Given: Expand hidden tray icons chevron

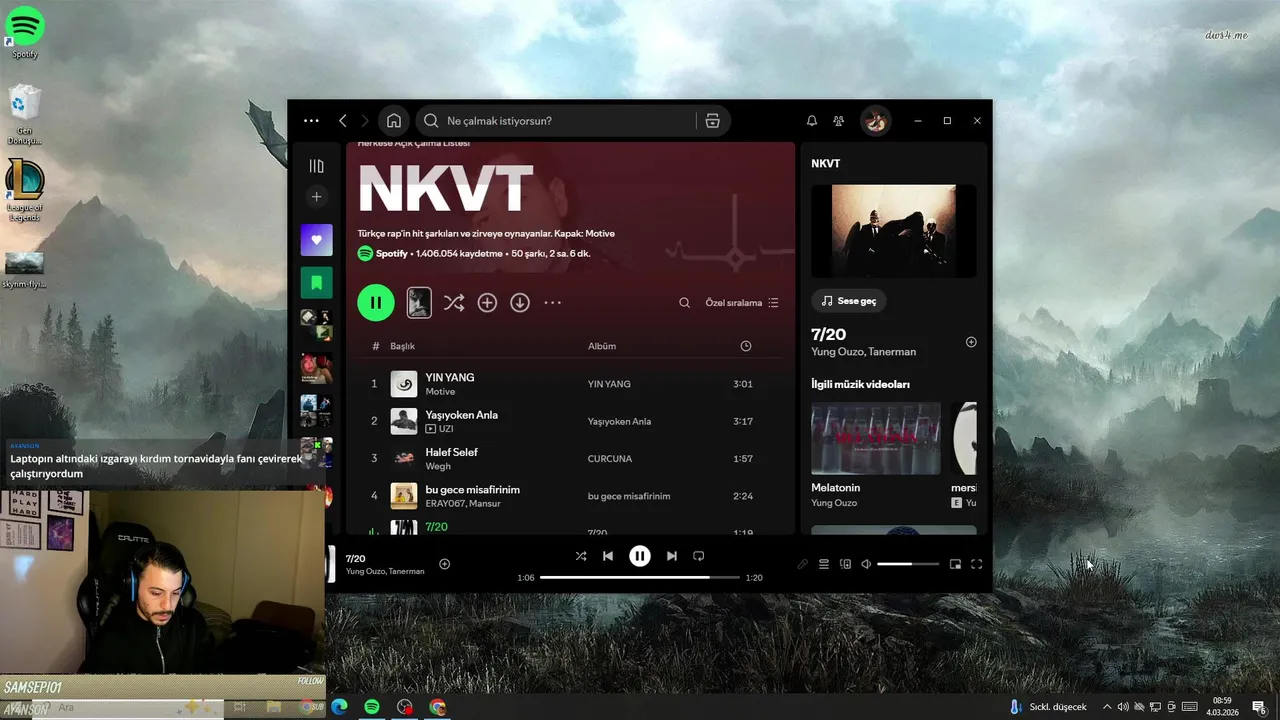Looking at the screenshot, I should tap(1107, 707).
